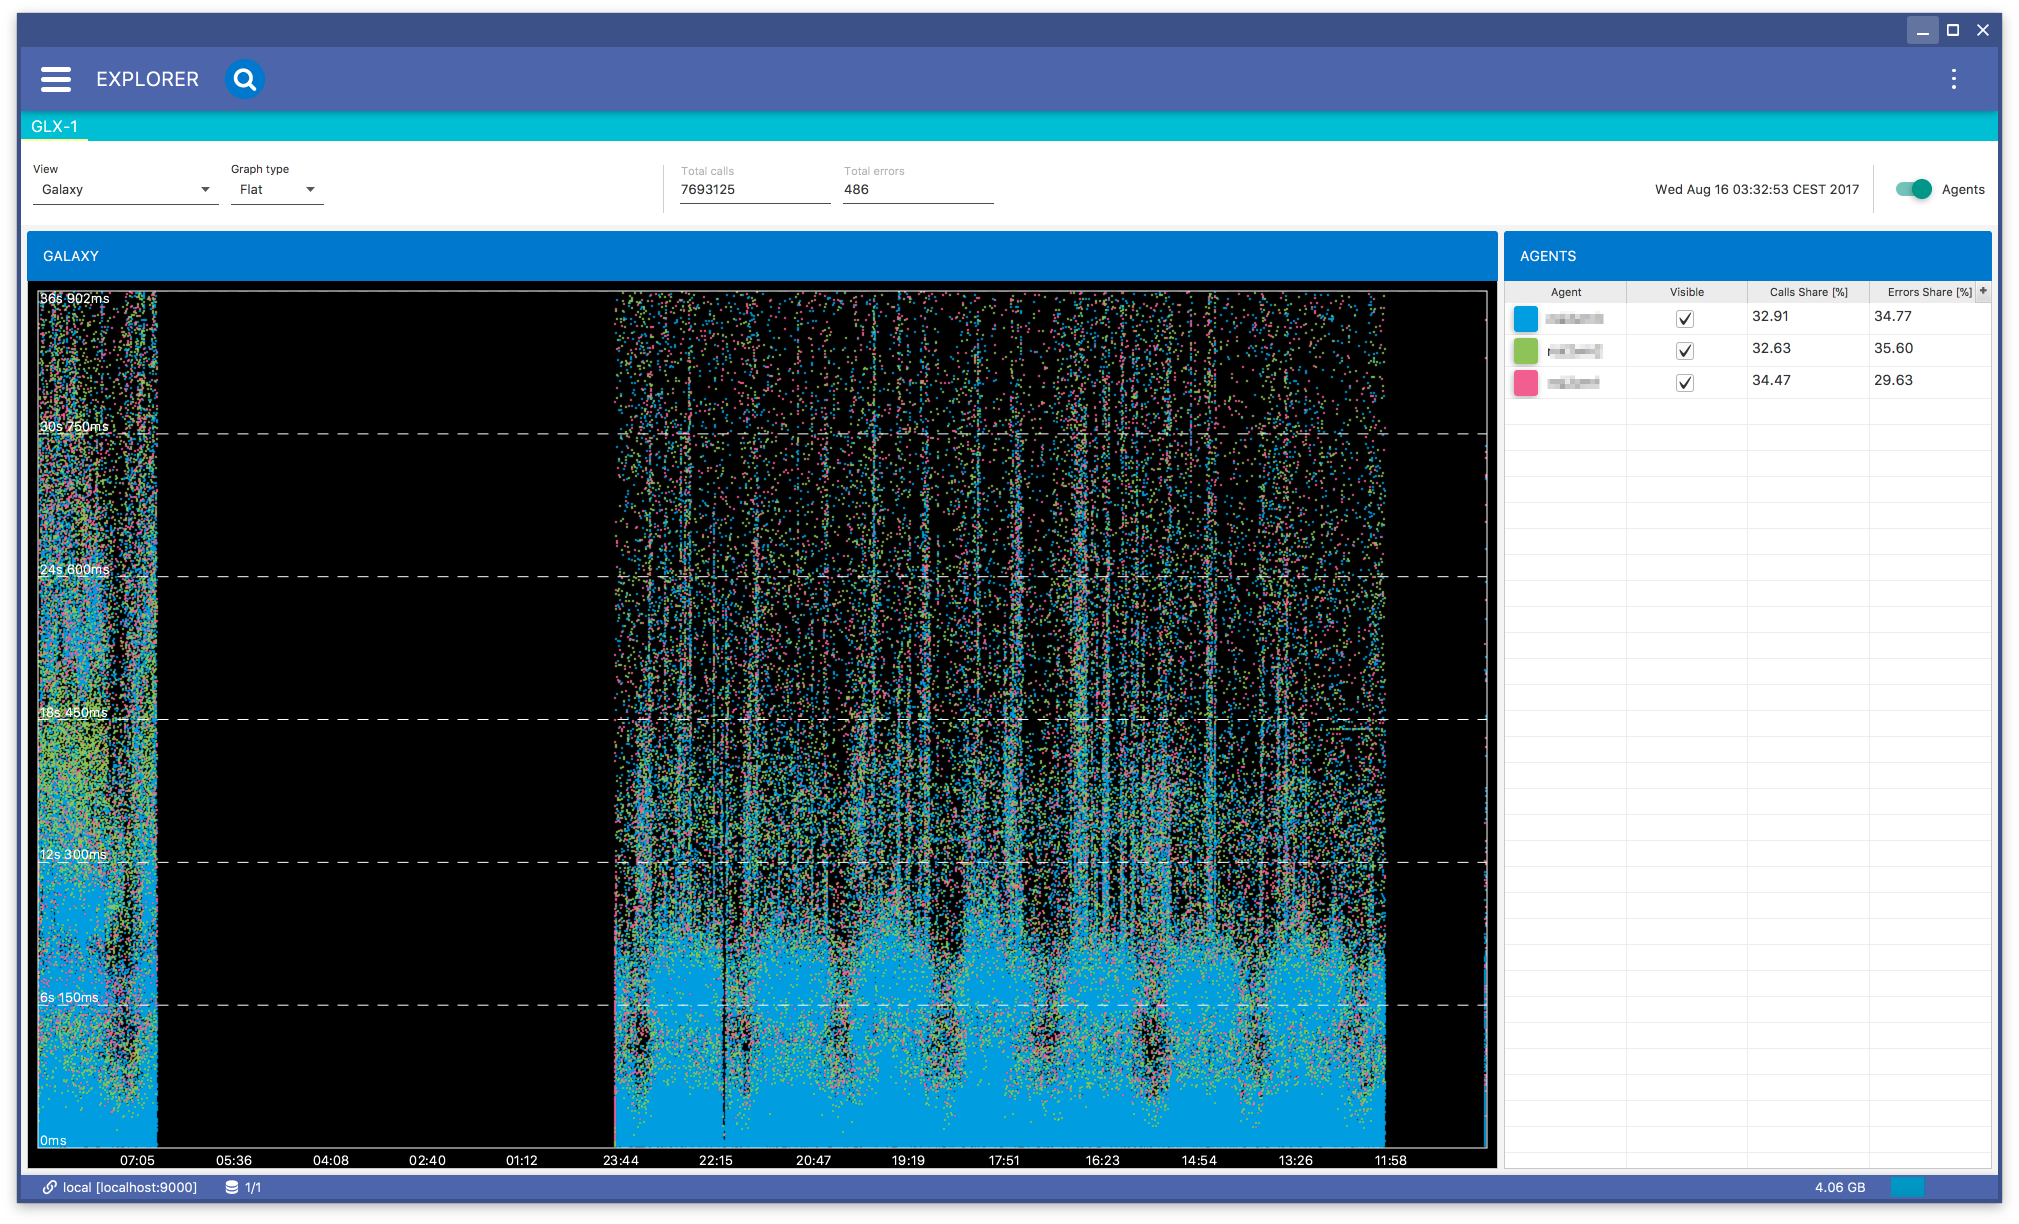Open the View dropdown showing Galaxy
Image resolution: width=2019 pixels, height=1224 pixels.
tap(125, 190)
